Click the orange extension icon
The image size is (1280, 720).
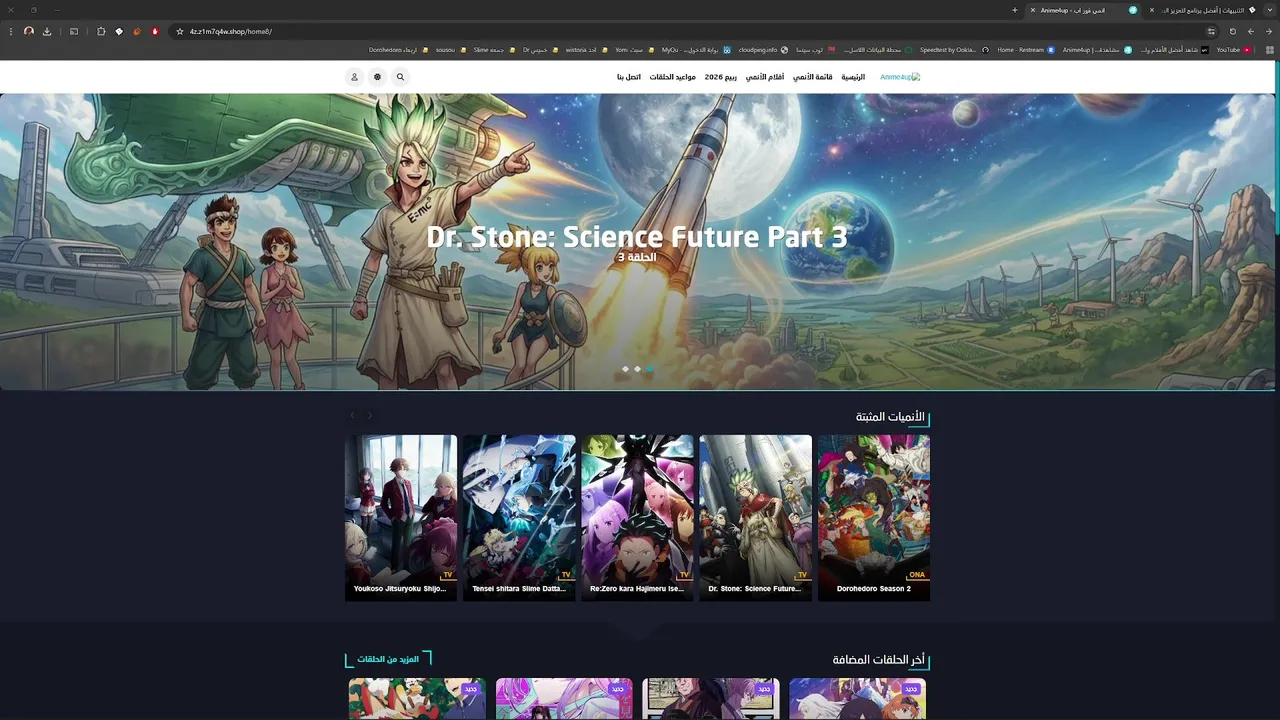[137, 31]
